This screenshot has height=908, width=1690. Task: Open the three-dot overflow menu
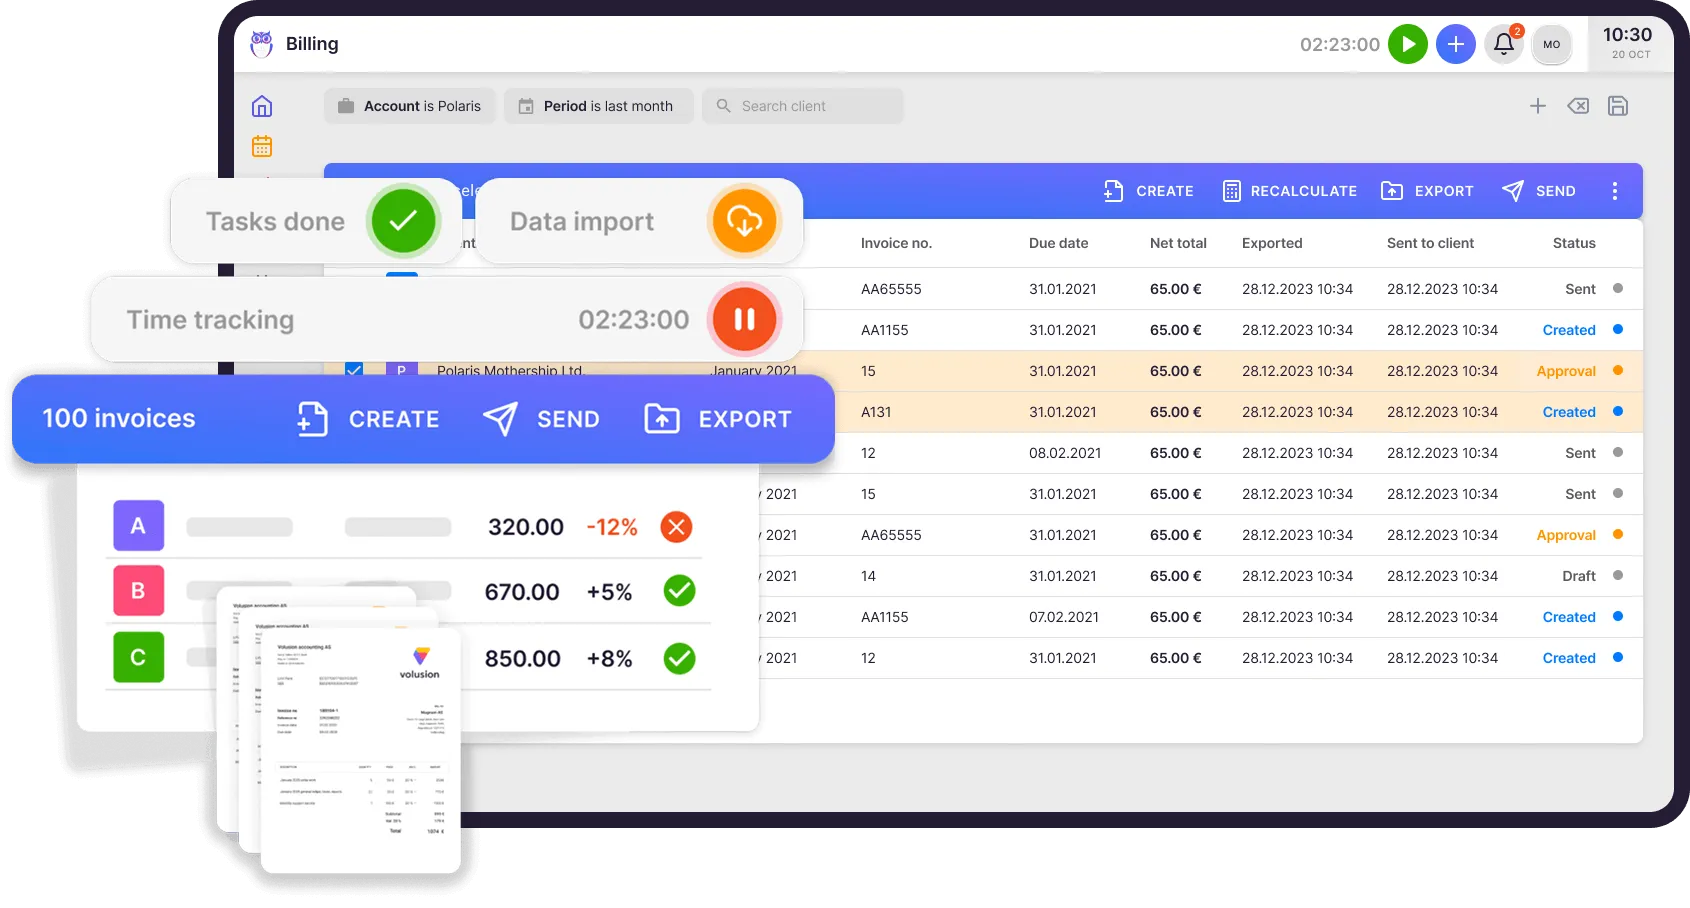tap(1615, 190)
